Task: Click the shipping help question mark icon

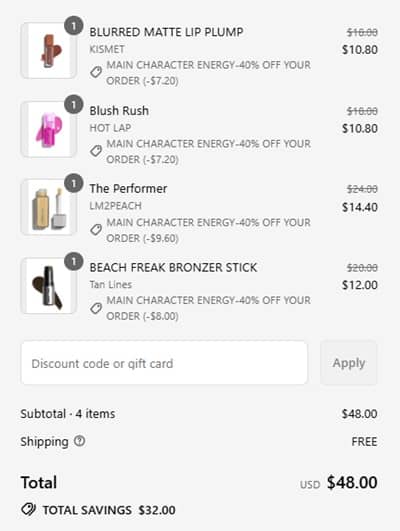Action: click(80, 441)
